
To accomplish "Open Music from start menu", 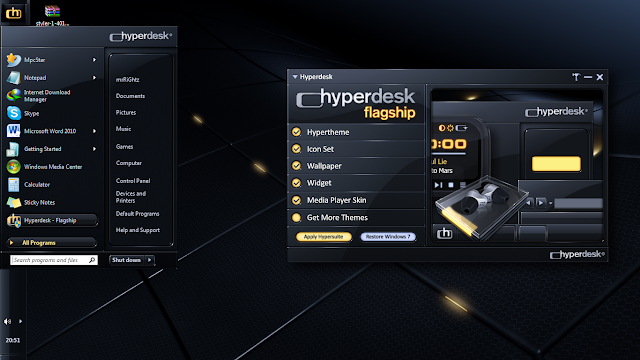I will tap(123, 129).
